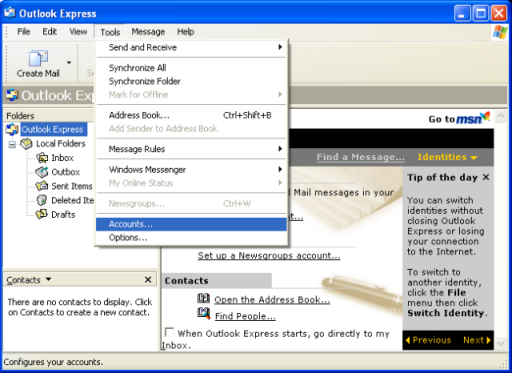This screenshot has height=373, width=512.
Task: Click the Windows flag logo
Action: 500,33
